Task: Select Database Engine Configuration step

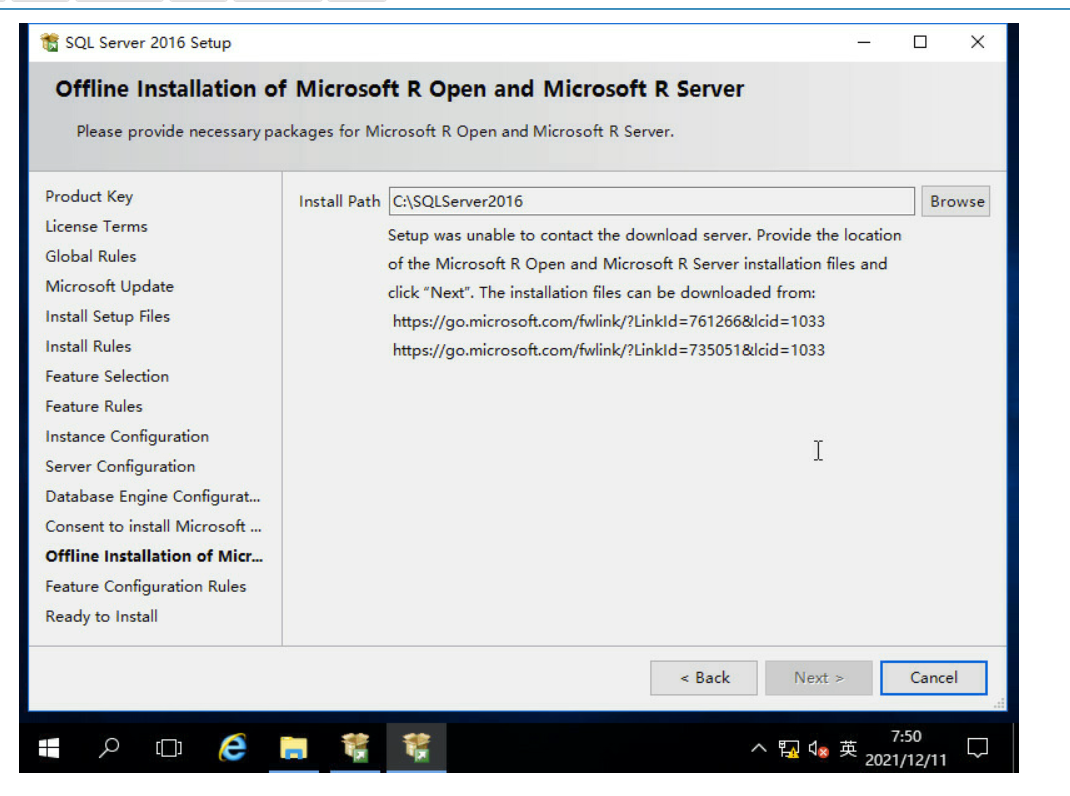Action: tap(153, 496)
